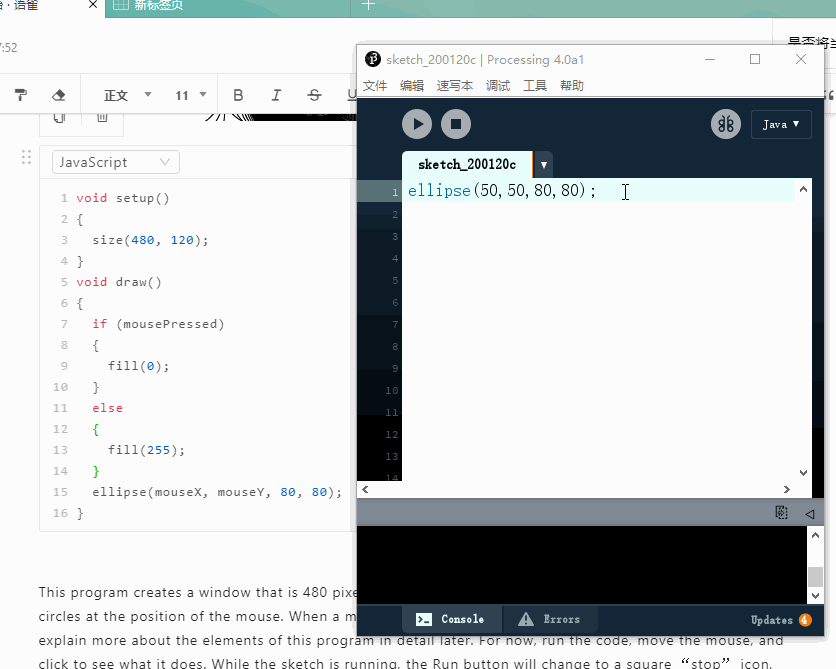
Task: Click the ellipse(mouseX, mouseY, 80, 80) line
Action: [216, 492]
